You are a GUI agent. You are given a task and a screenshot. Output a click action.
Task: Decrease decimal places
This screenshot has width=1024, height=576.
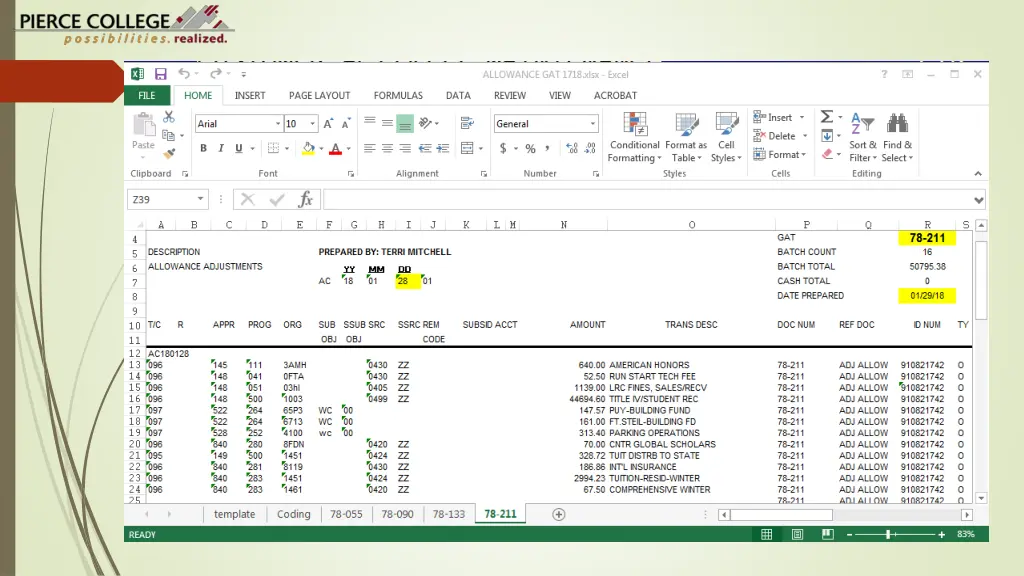590,148
